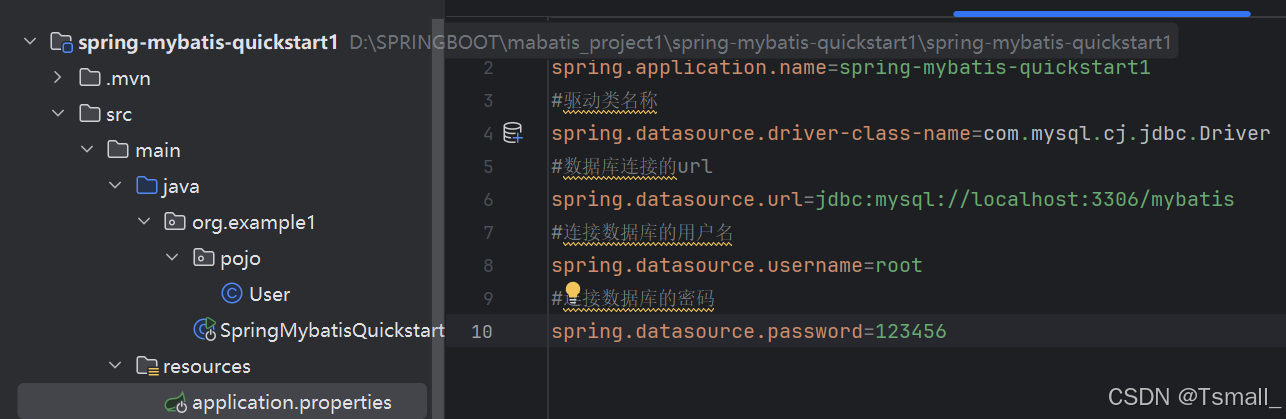Click the root username value
The width and height of the screenshot is (1286, 419).
(899, 265)
